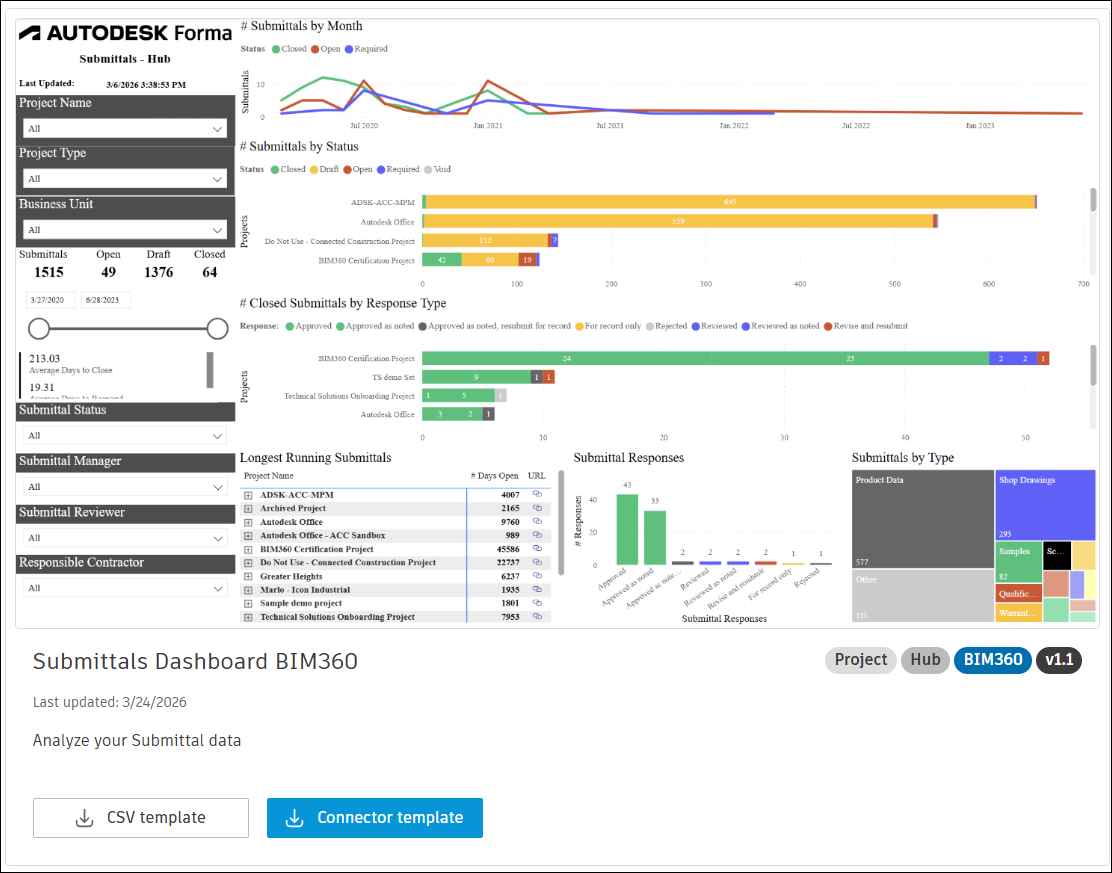
Task: Expand Marlo - Icon Industrial row
Action: click(x=248, y=590)
